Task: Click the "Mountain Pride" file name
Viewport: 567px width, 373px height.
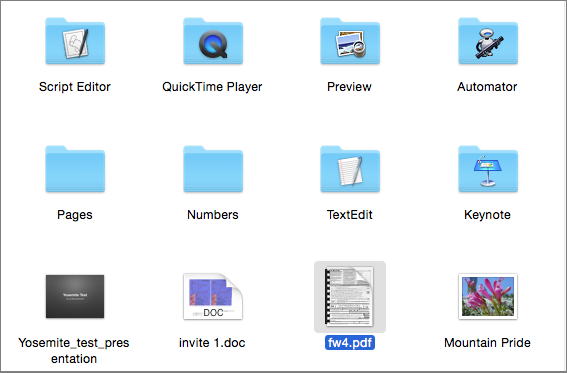Action: coord(487,343)
